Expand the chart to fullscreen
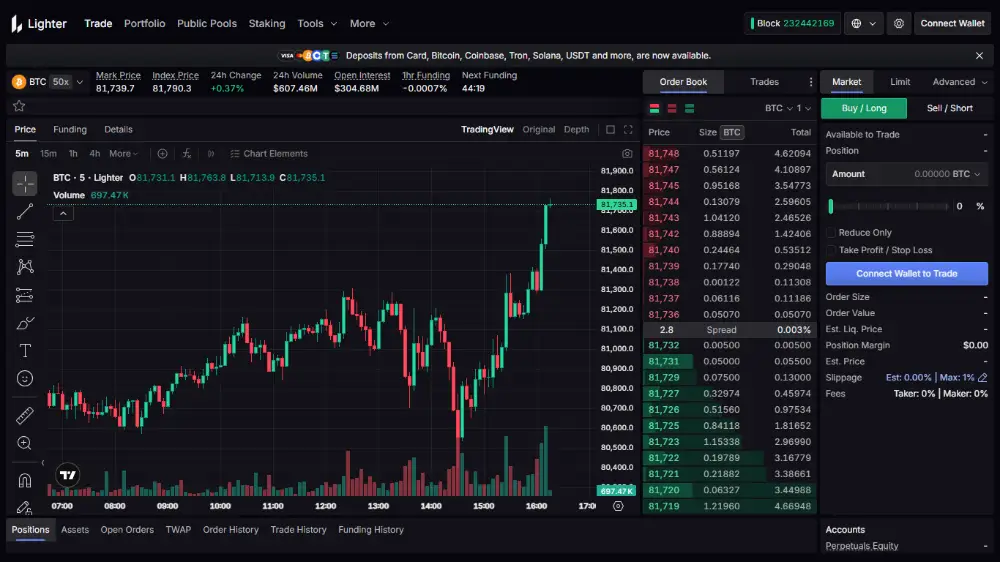The height and width of the screenshot is (562, 1000). coord(628,129)
